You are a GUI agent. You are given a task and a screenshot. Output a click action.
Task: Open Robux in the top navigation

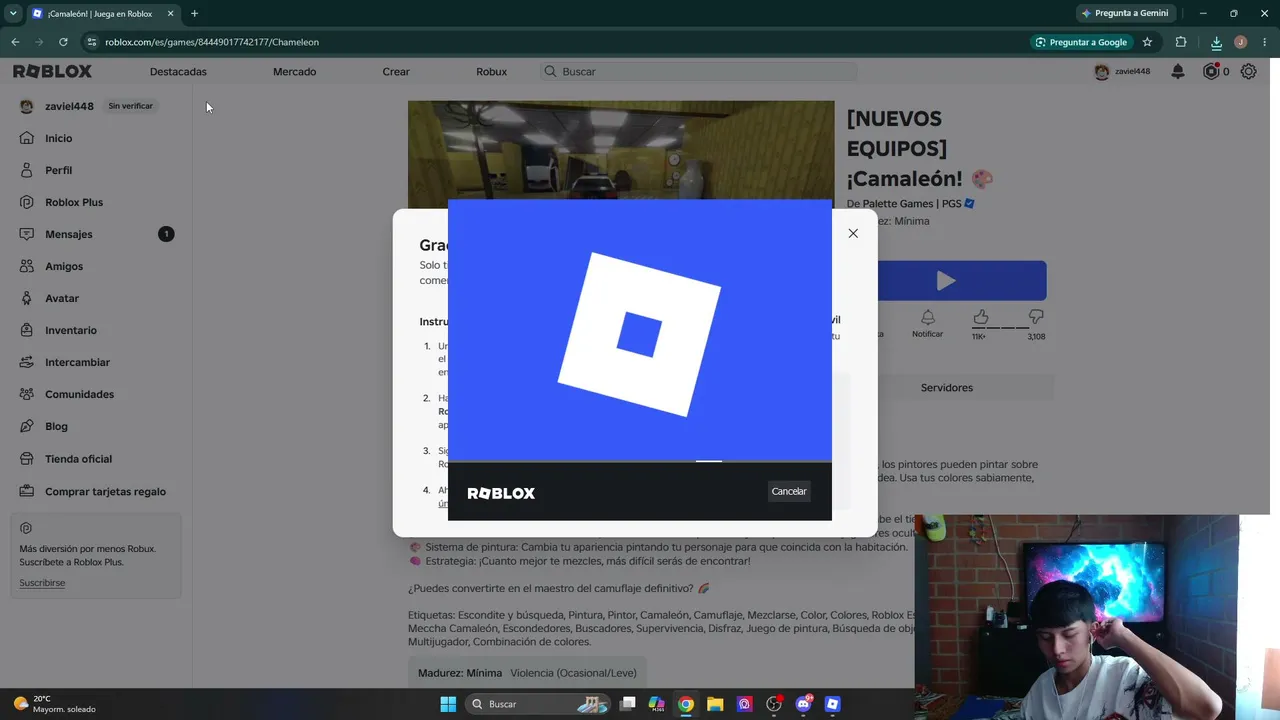tap(491, 72)
